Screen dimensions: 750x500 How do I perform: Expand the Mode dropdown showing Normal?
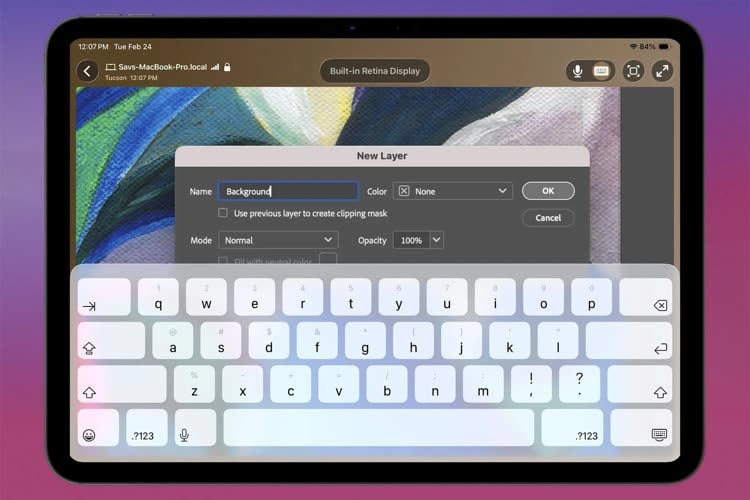pos(279,240)
